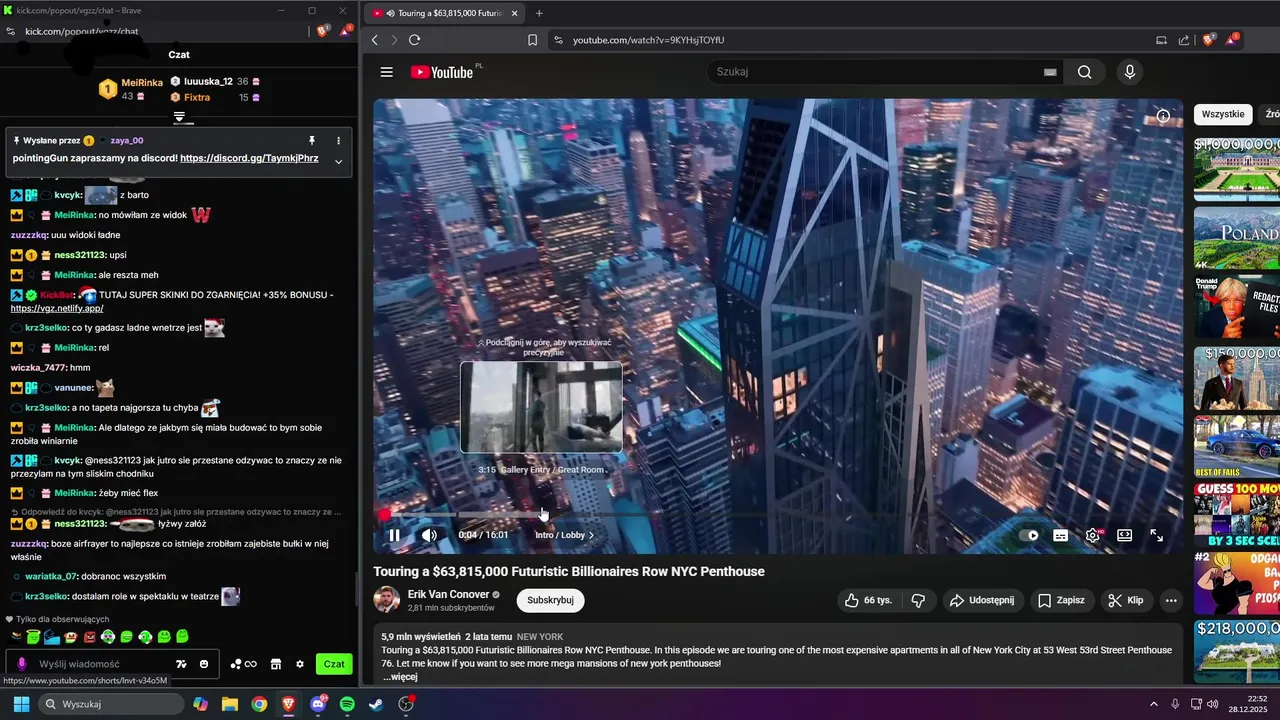
Task: Open the vgz.netlify.app link in chat
Action: (x=57, y=308)
